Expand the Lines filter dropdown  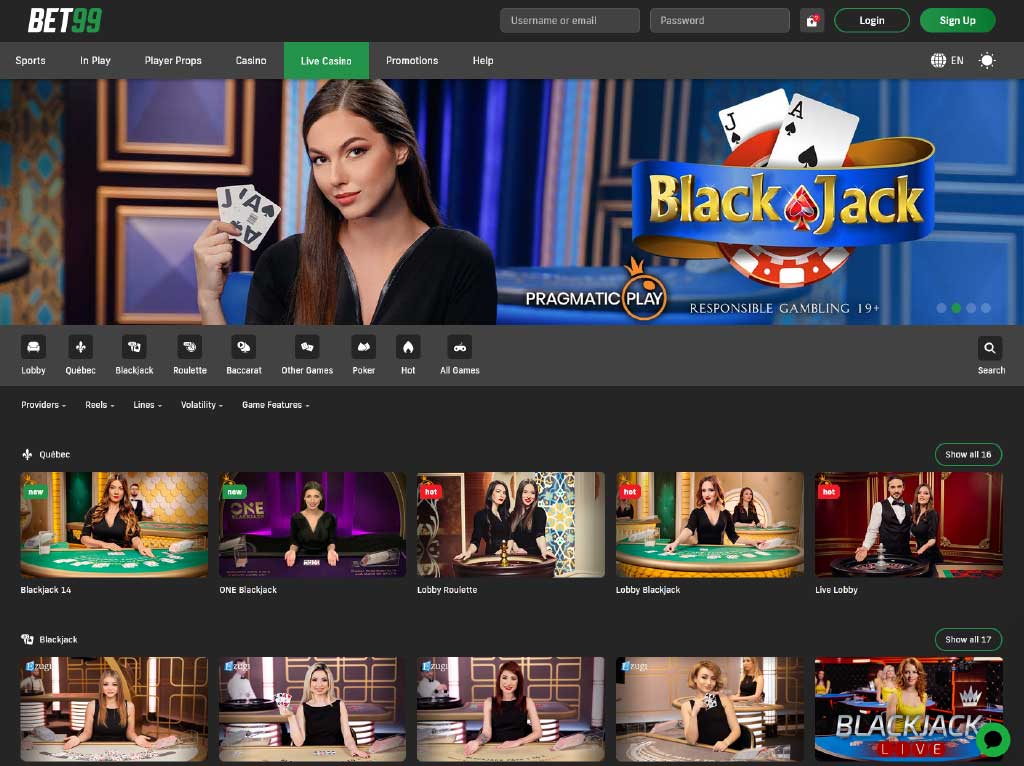point(148,405)
